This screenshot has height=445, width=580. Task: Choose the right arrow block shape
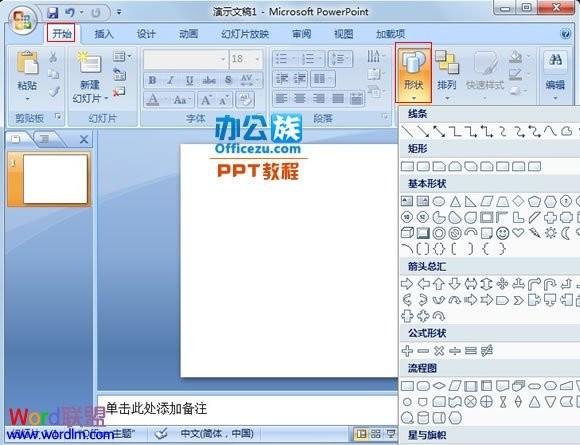[x=407, y=284]
